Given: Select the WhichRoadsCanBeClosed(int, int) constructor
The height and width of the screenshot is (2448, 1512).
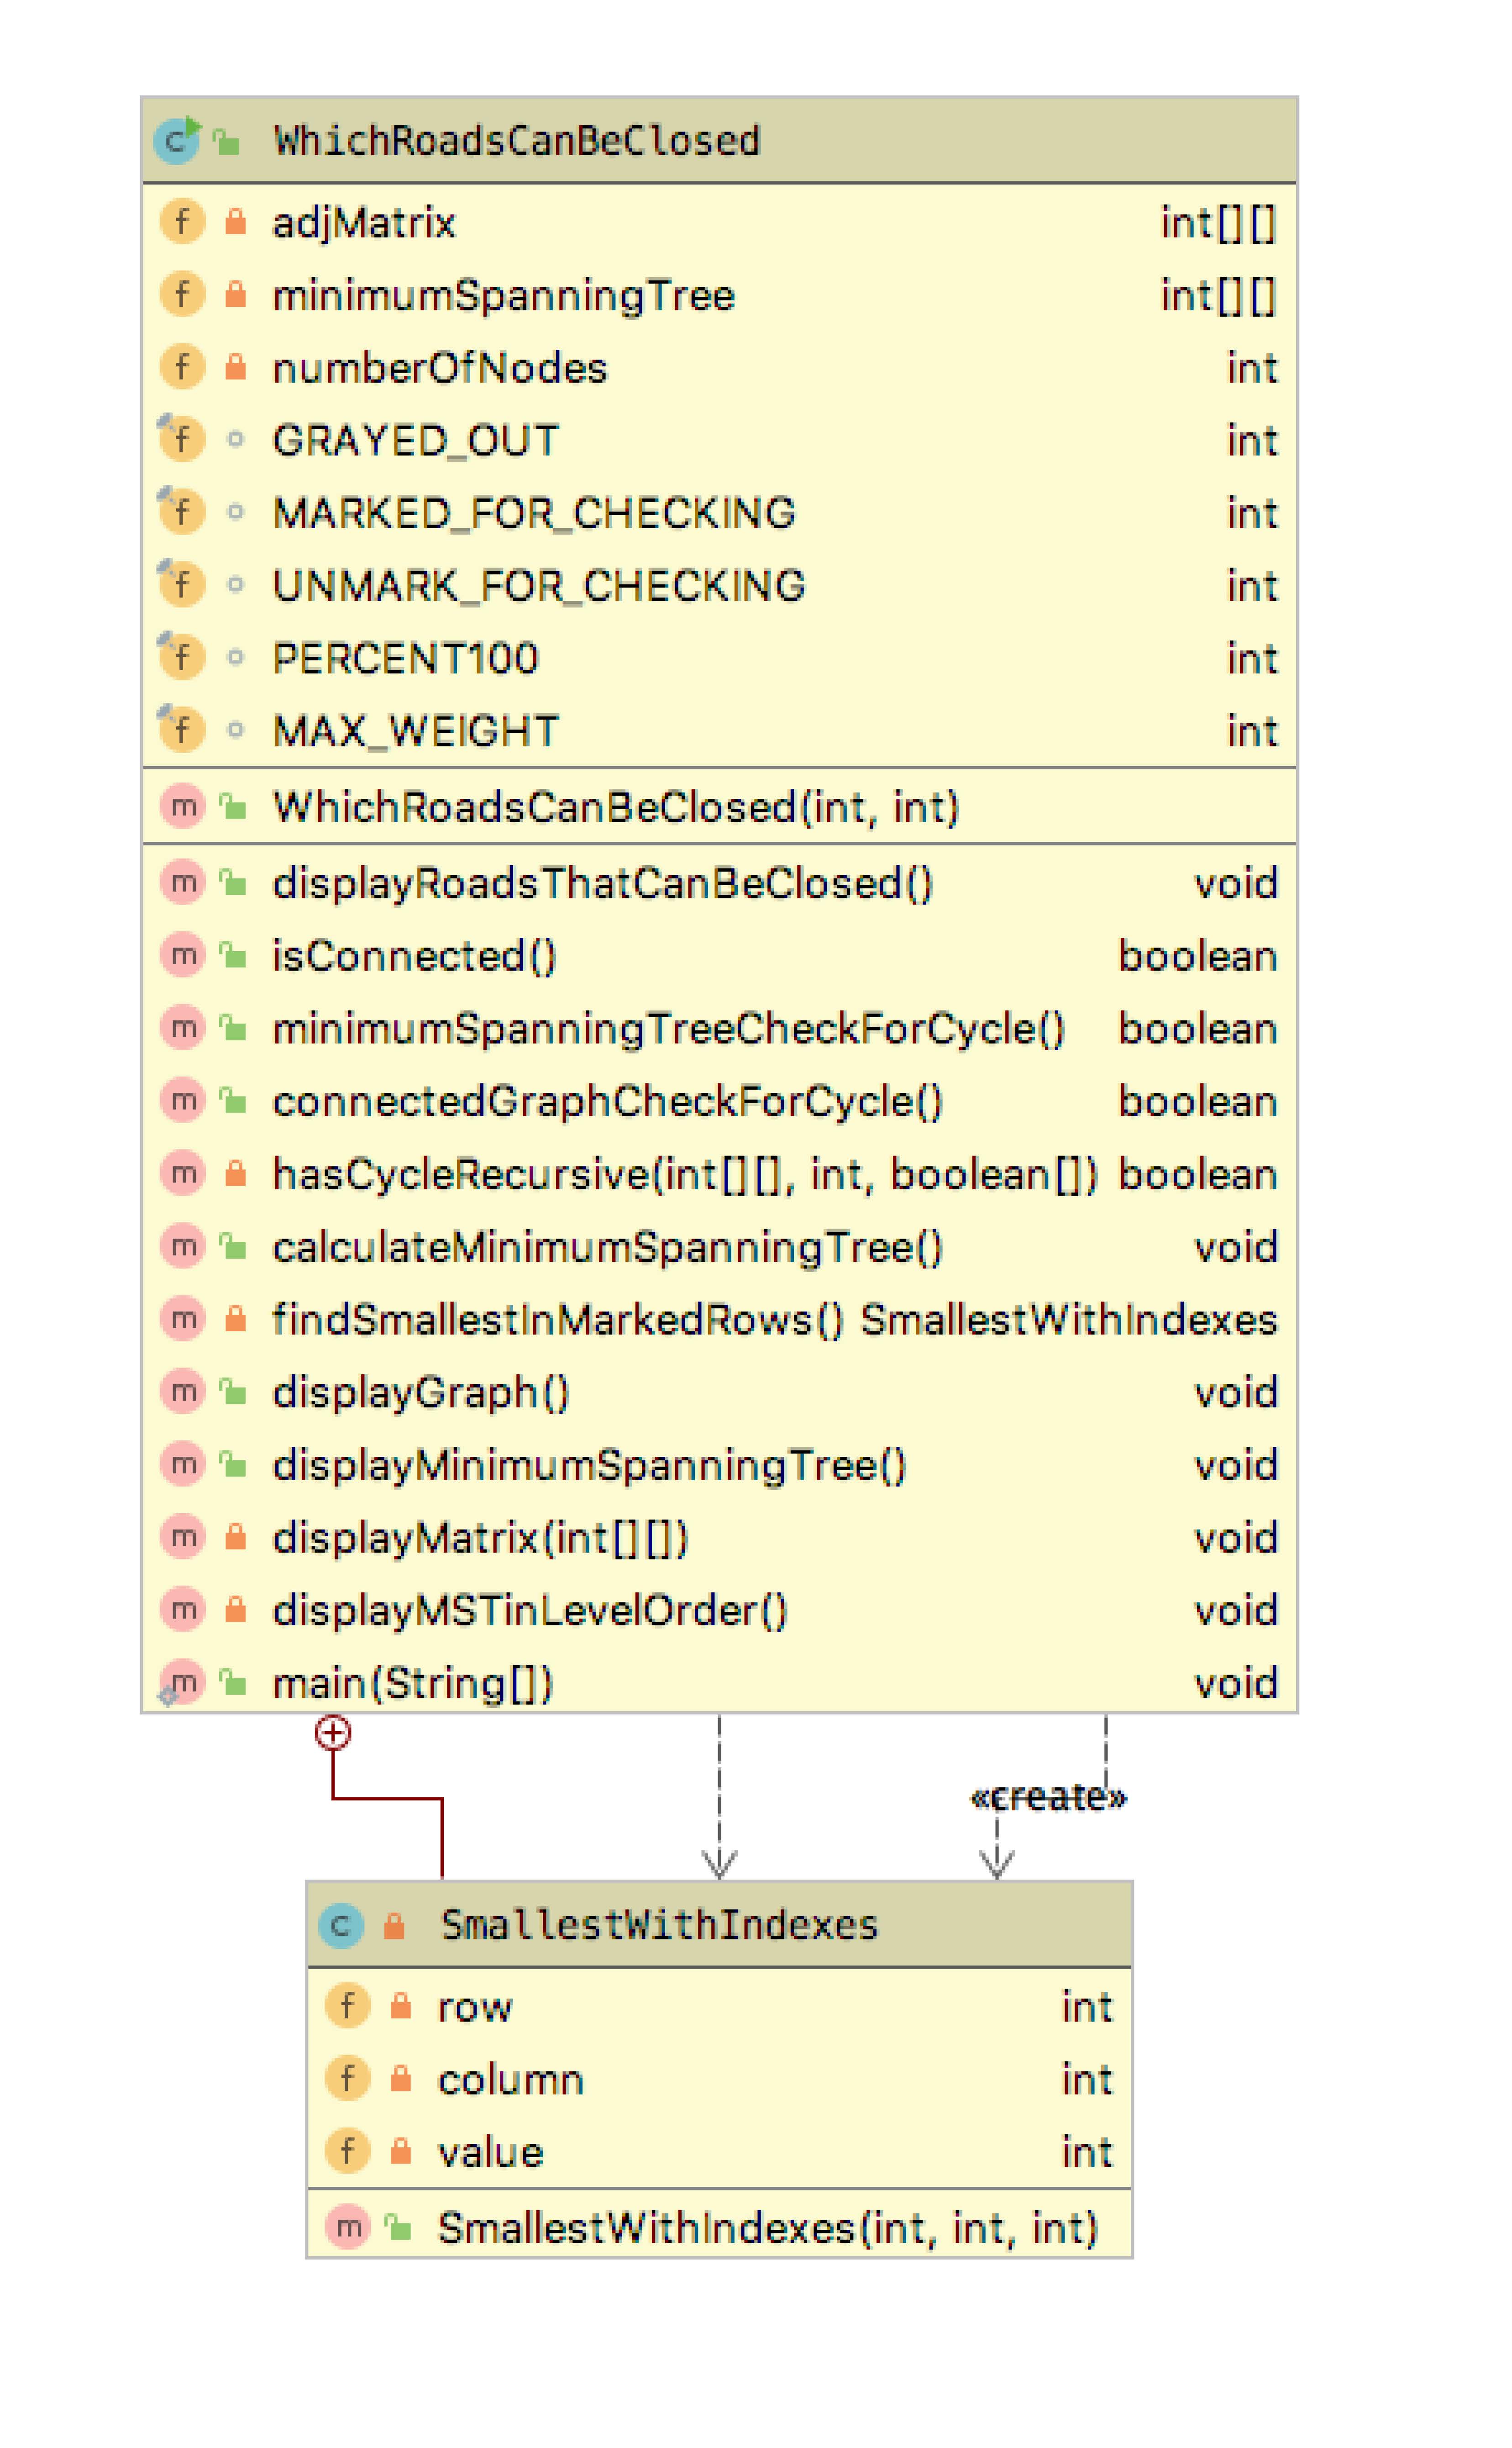Looking at the screenshot, I should click(x=616, y=807).
